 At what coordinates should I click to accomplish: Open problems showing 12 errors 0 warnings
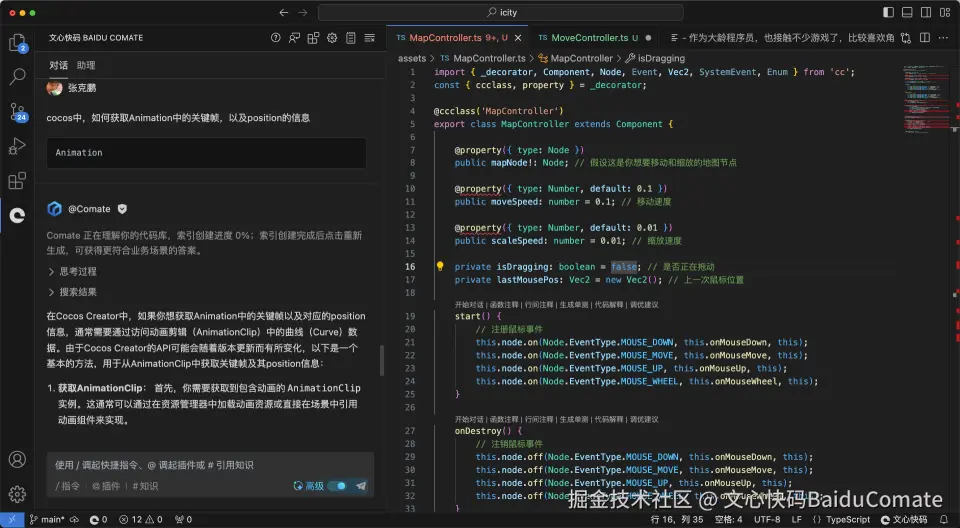pos(141,519)
